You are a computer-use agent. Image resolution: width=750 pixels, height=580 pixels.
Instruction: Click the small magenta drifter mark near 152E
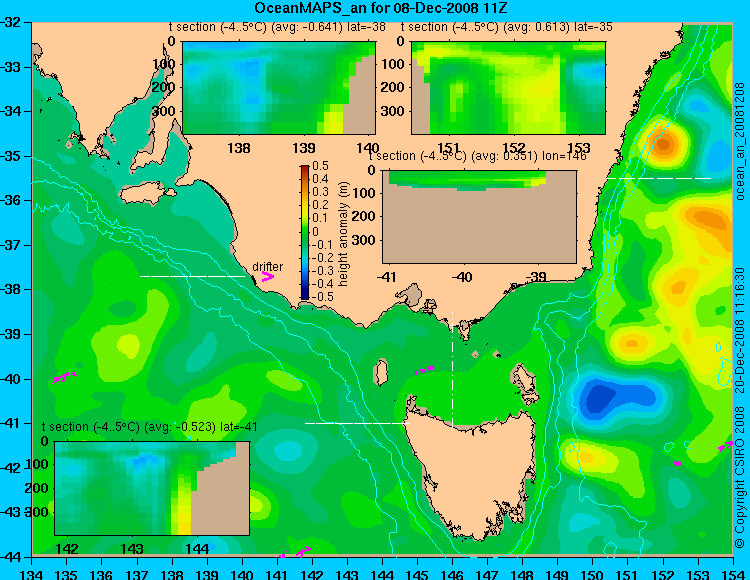[x=677, y=463]
